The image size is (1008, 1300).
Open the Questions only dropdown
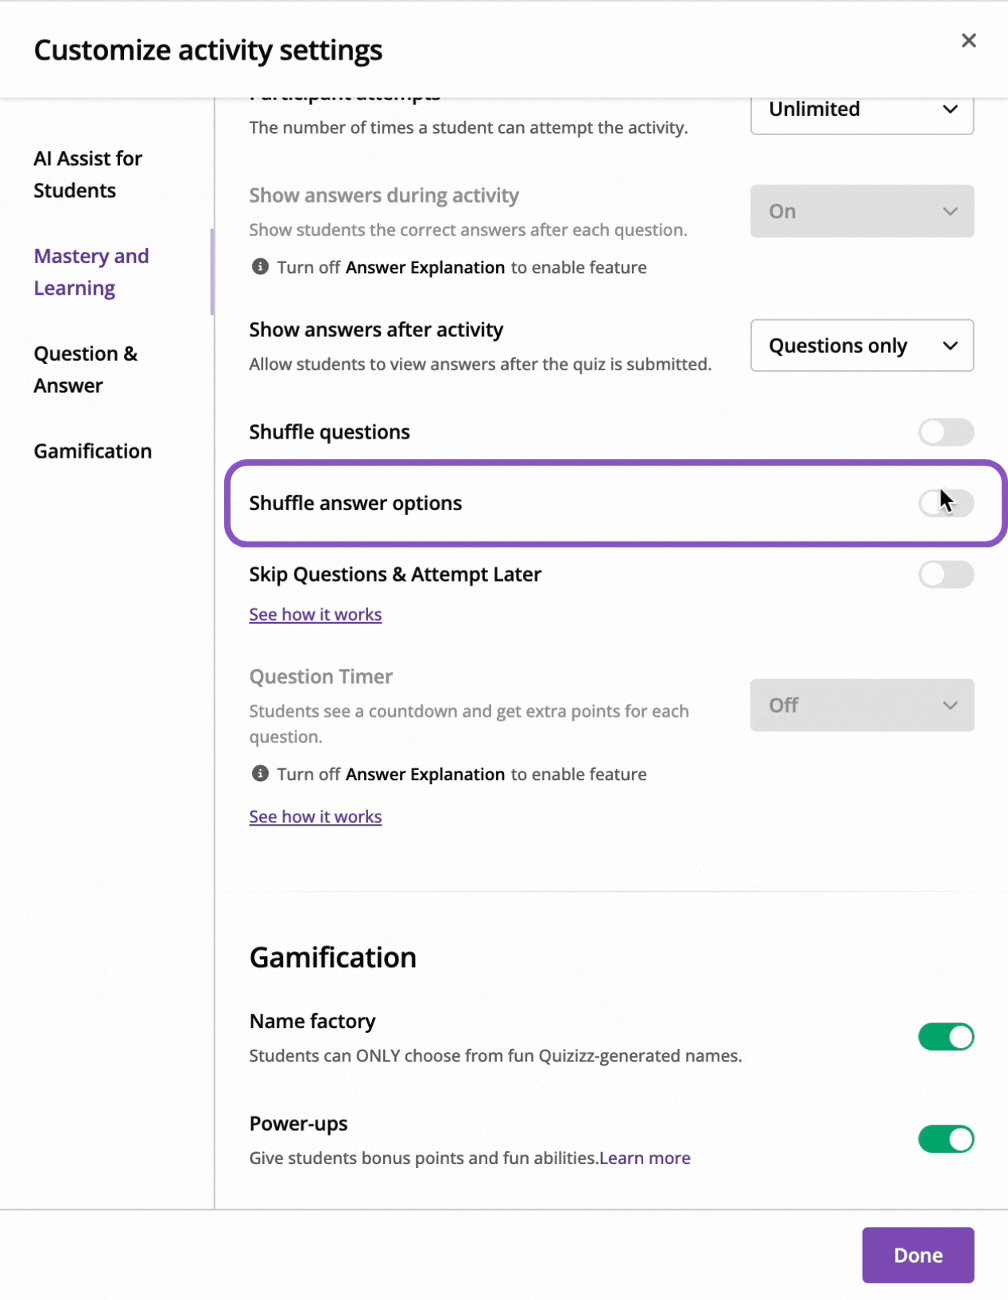862,345
